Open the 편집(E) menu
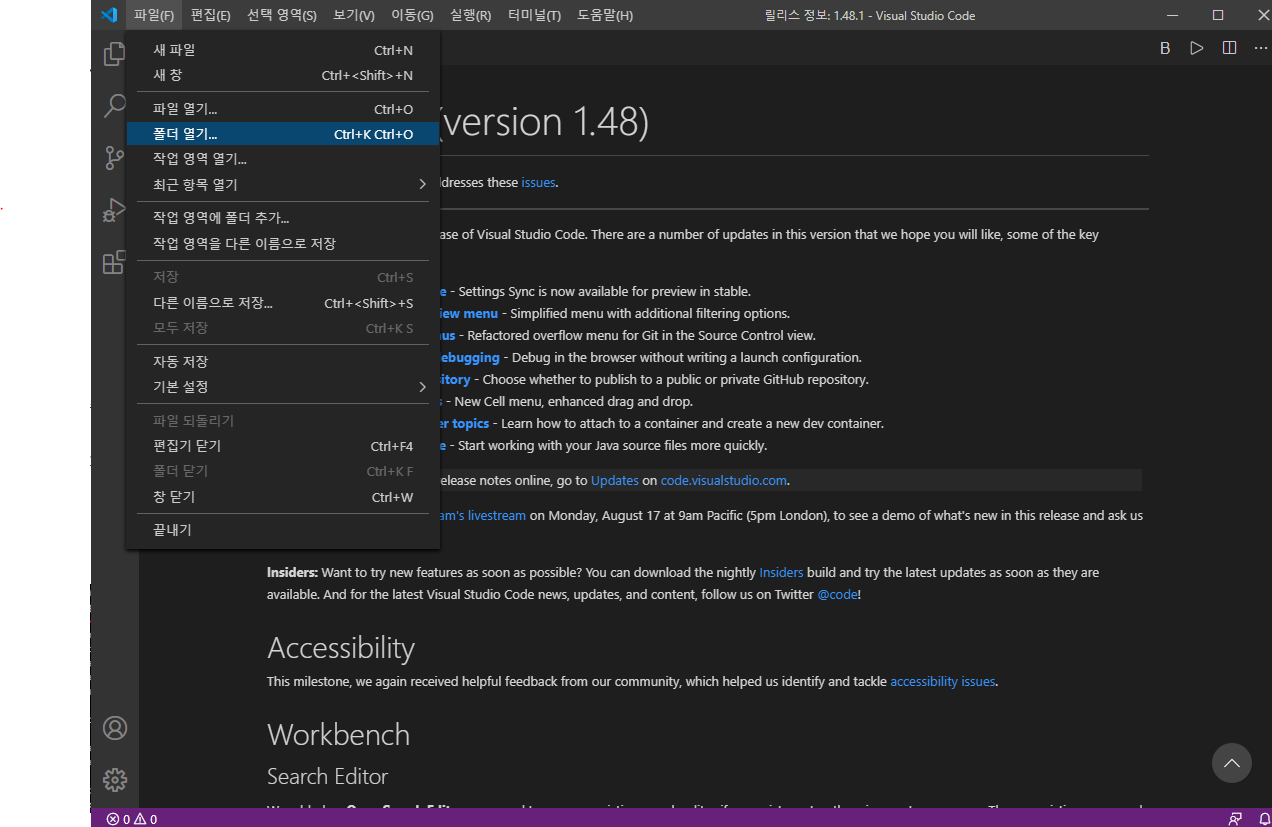The height and width of the screenshot is (827, 1272). (x=210, y=15)
